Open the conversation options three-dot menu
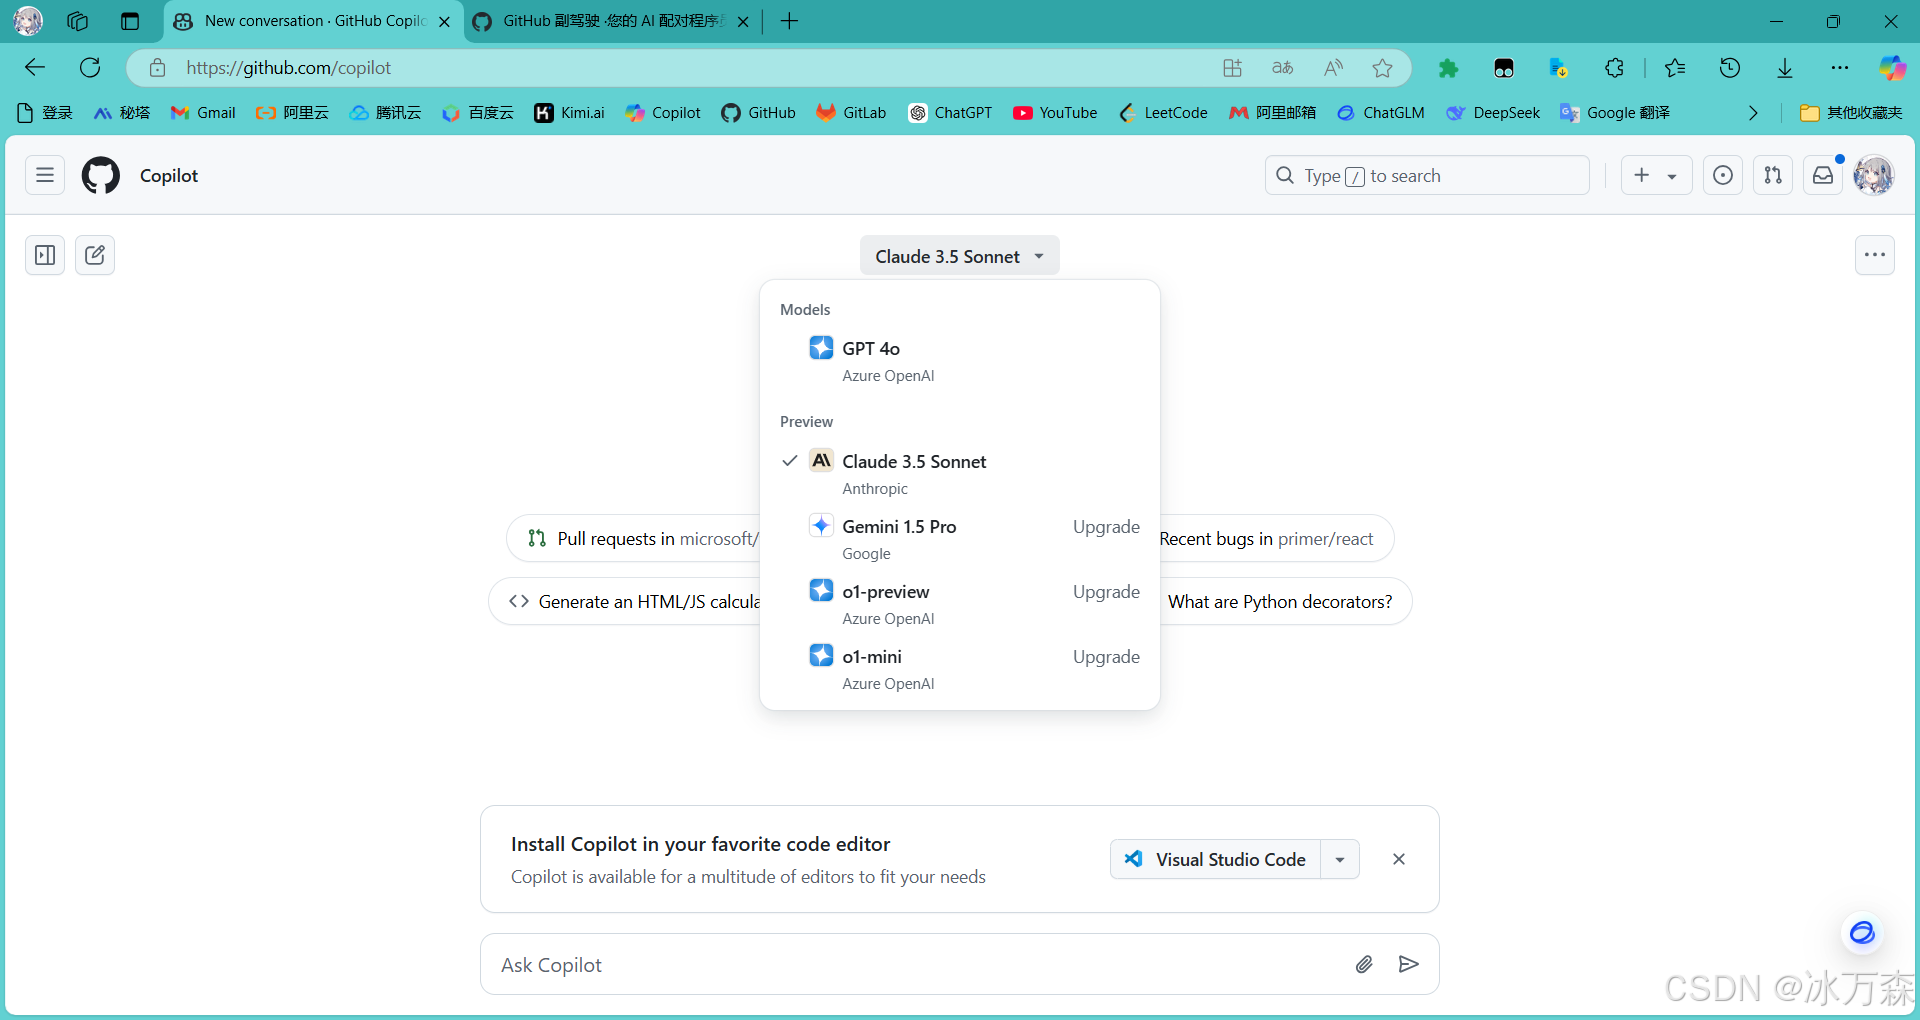 (x=1875, y=255)
